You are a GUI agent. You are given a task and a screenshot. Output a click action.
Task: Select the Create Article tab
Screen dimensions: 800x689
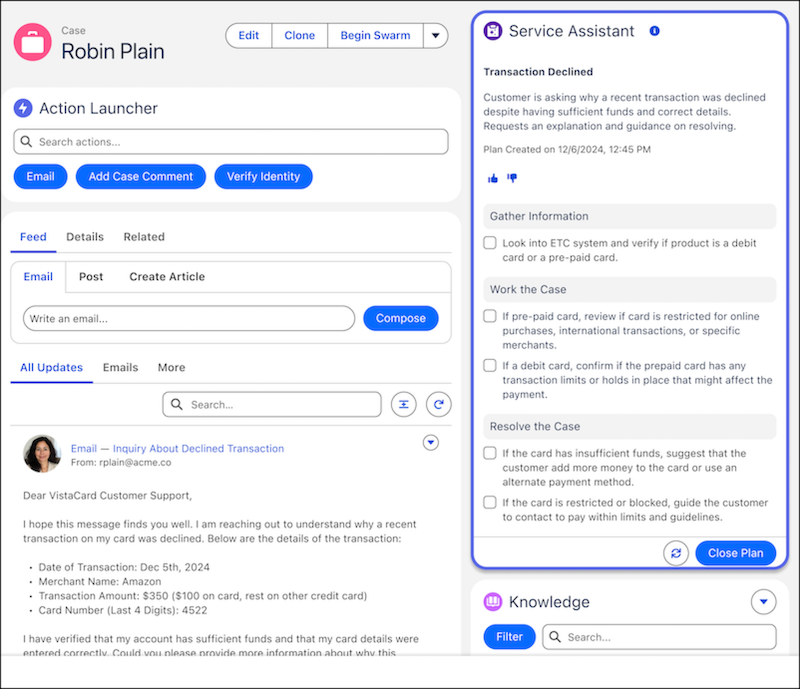coord(167,277)
